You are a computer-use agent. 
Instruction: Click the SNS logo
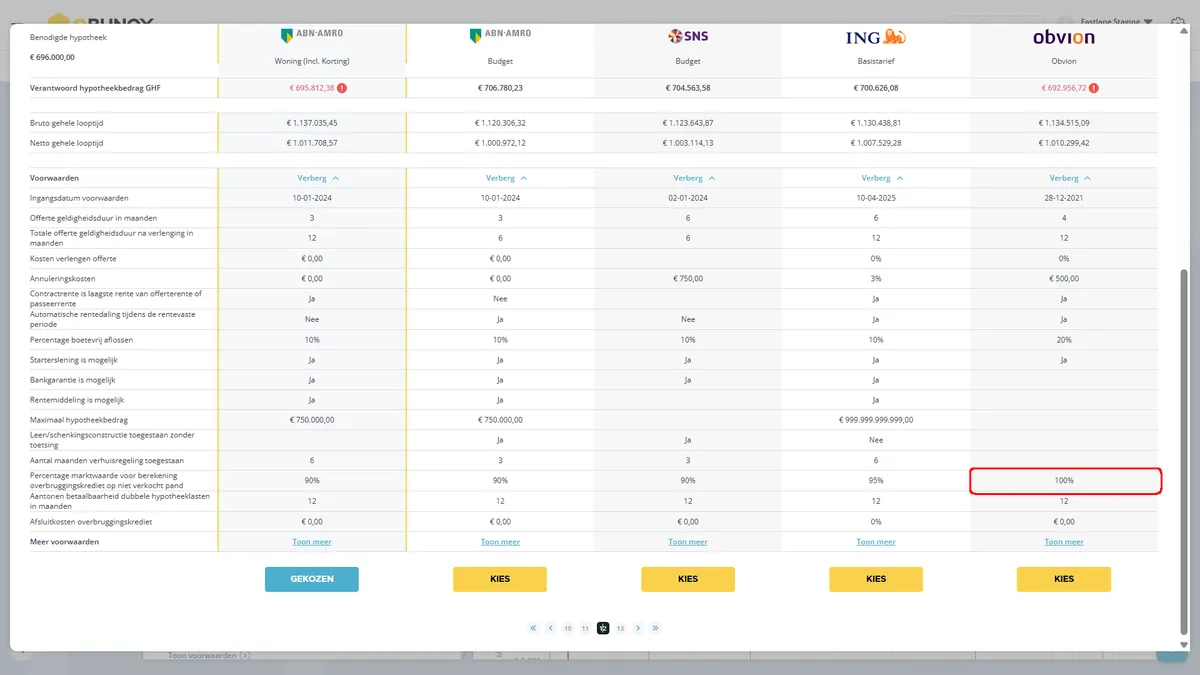[688, 37]
